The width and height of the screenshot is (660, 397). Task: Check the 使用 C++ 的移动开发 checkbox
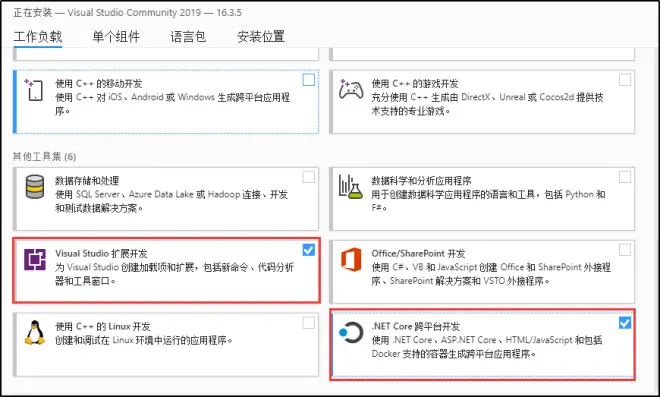[x=309, y=80]
